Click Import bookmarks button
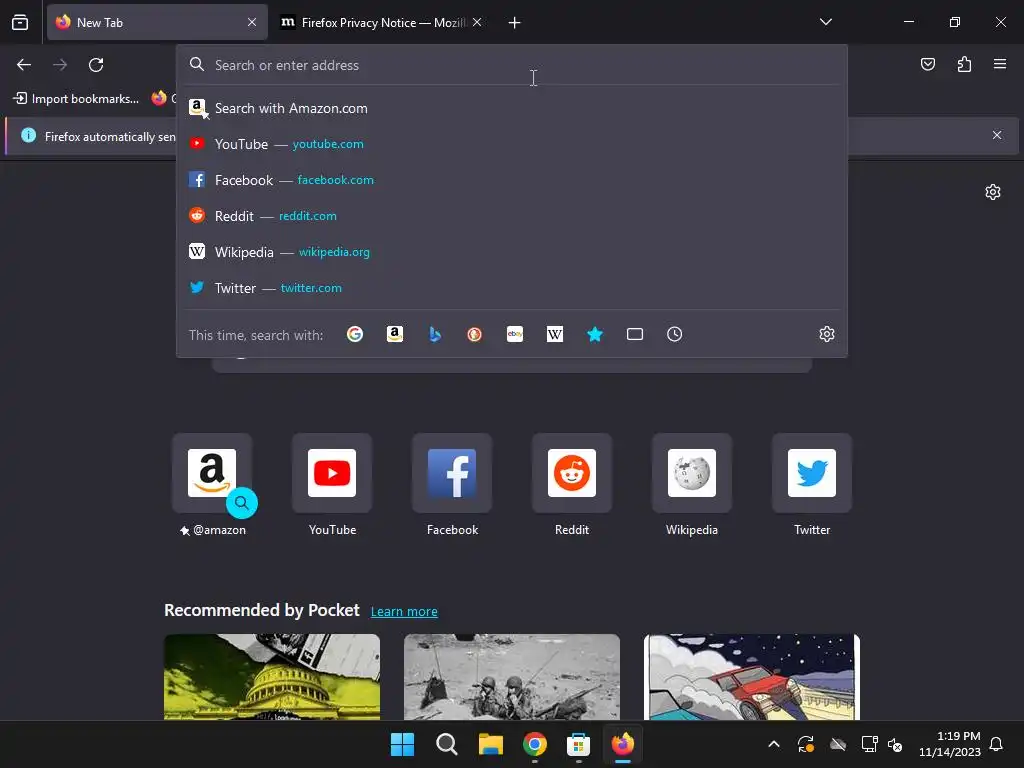The height and width of the screenshot is (768, 1024). [x=76, y=99]
